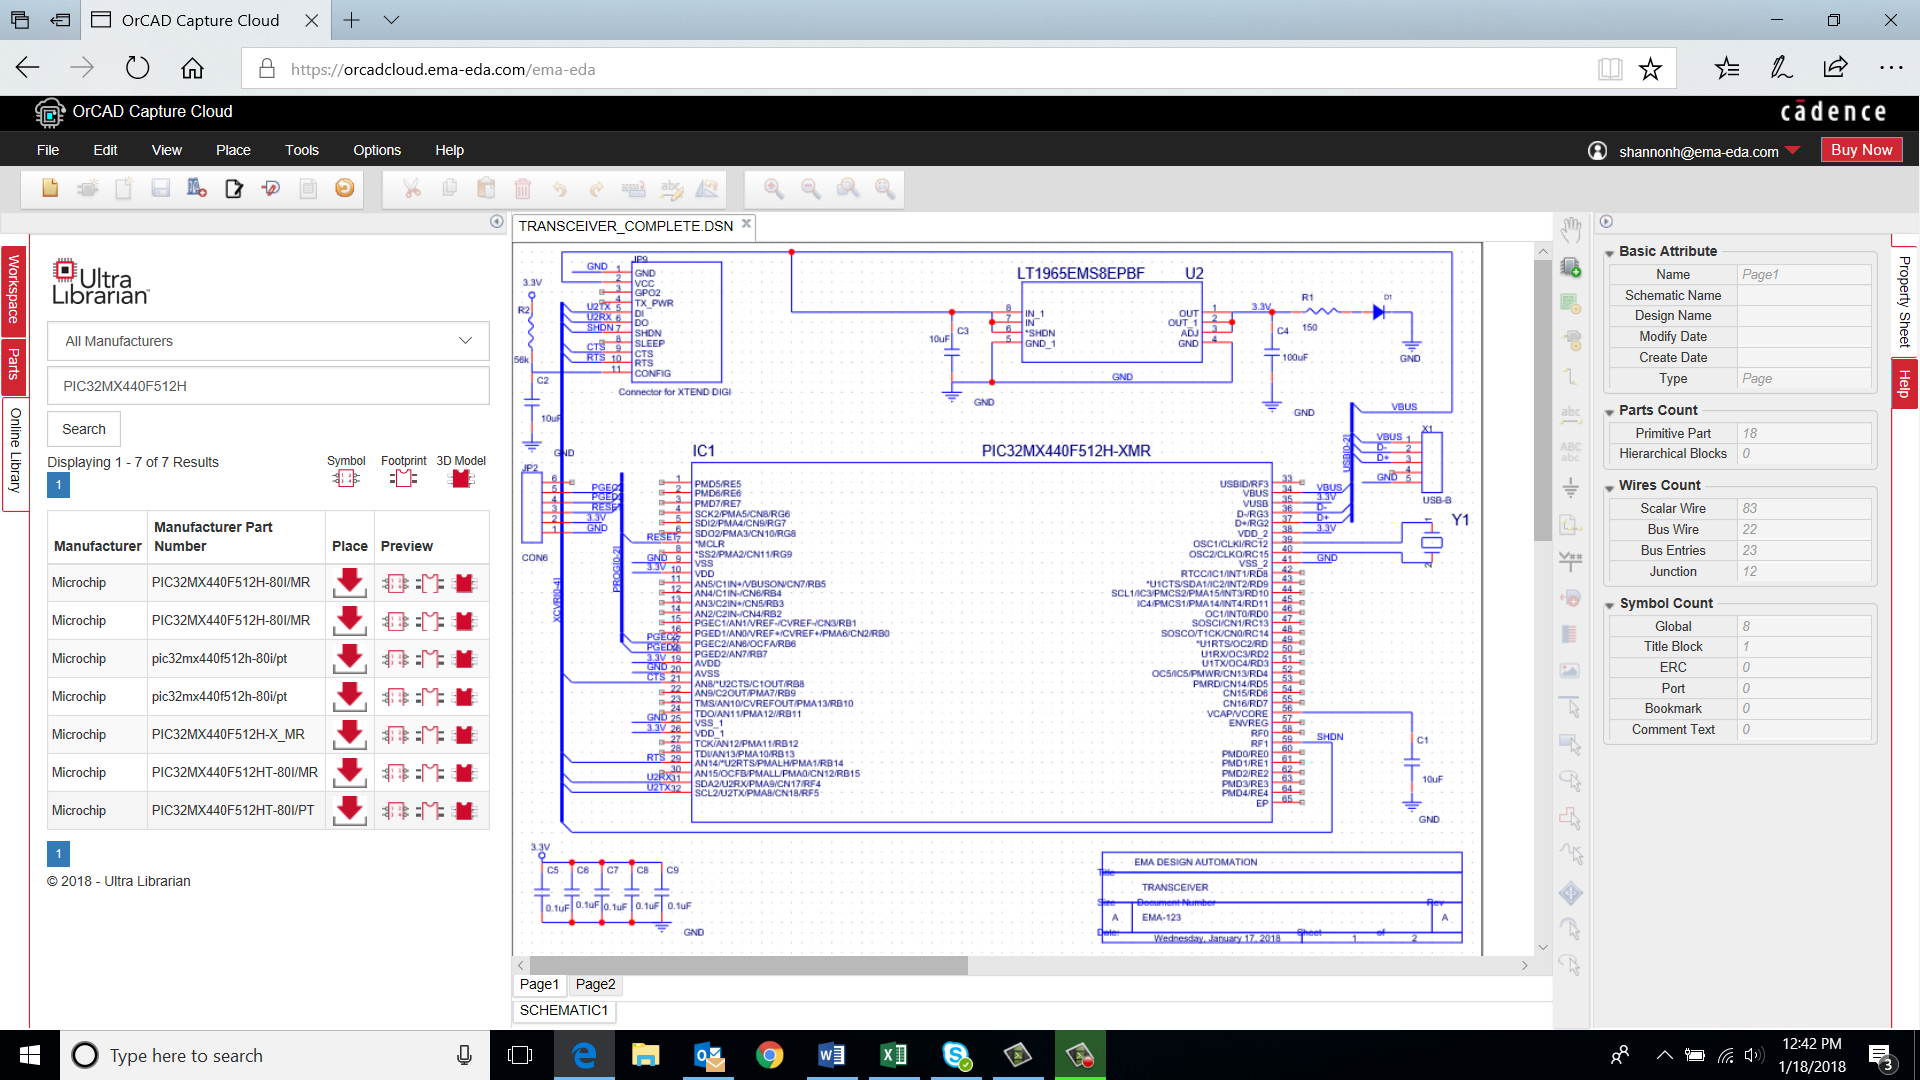The height and width of the screenshot is (1080, 1920).
Task: Click the Place download icon for PIC32MX440F512H-80I/MR
Action: [x=349, y=582]
